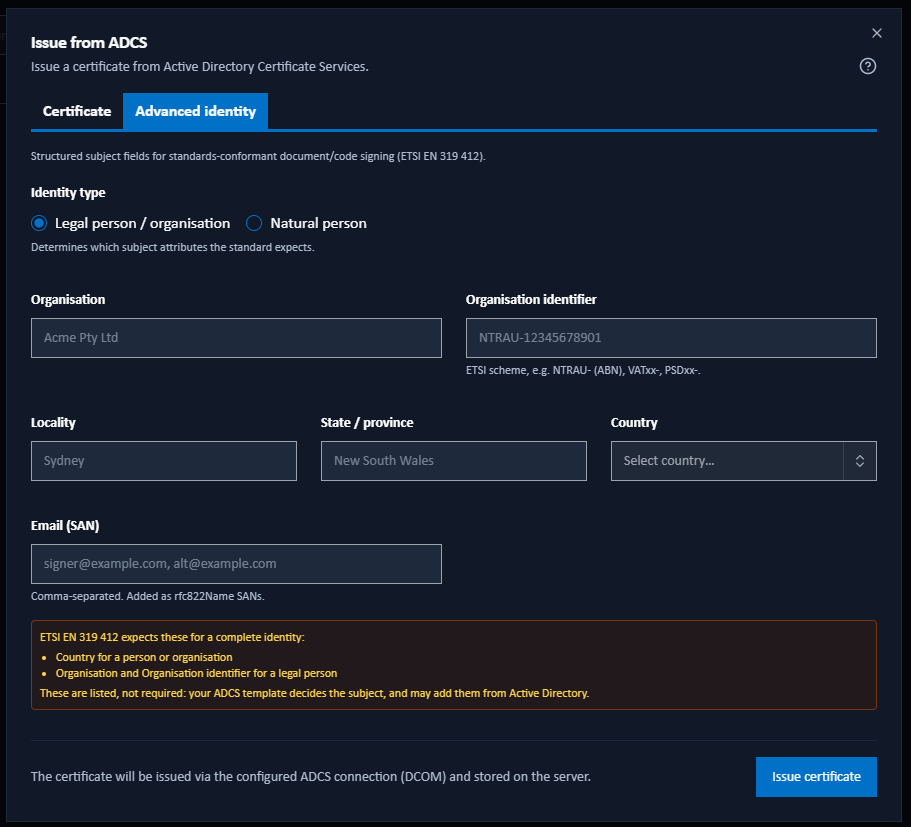Open the Select country dropdown
The image size is (911, 827).
click(x=744, y=461)
